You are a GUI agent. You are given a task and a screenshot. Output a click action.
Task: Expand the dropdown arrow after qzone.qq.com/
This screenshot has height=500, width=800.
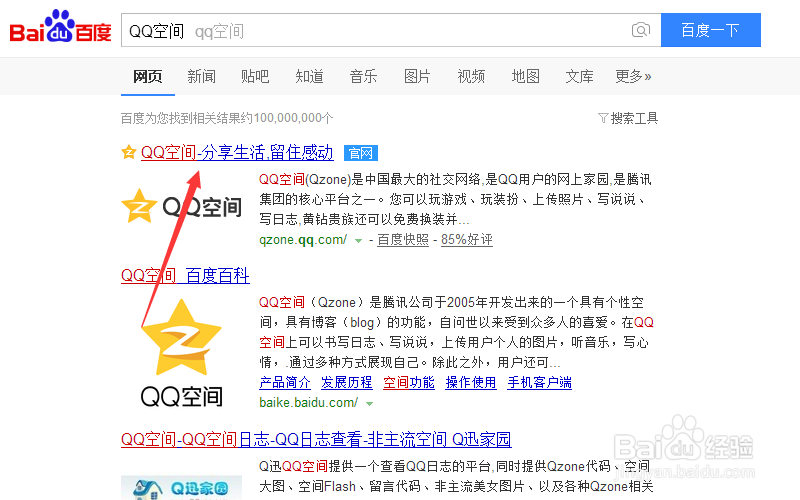point(358,240)
